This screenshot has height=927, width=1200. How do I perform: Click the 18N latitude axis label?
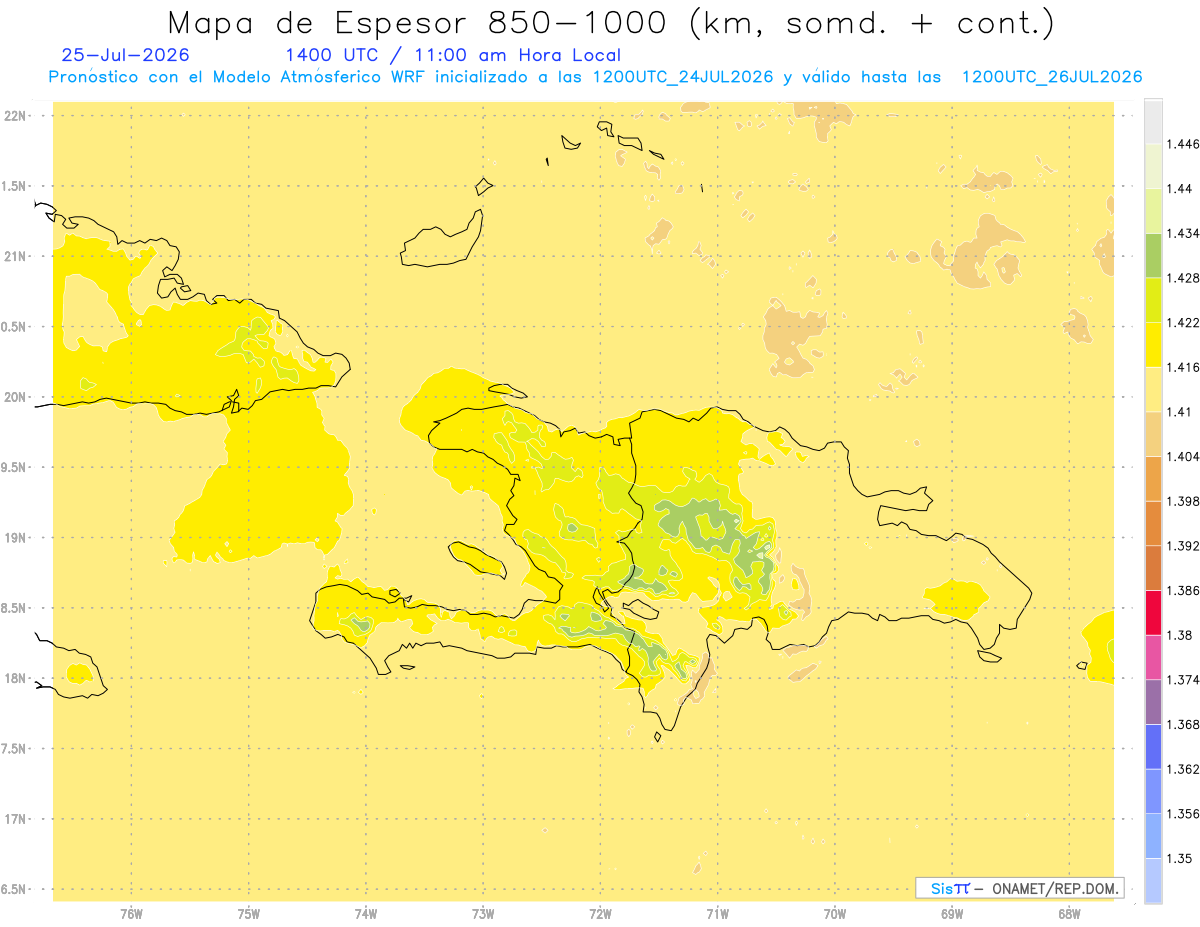coord(16,678)
